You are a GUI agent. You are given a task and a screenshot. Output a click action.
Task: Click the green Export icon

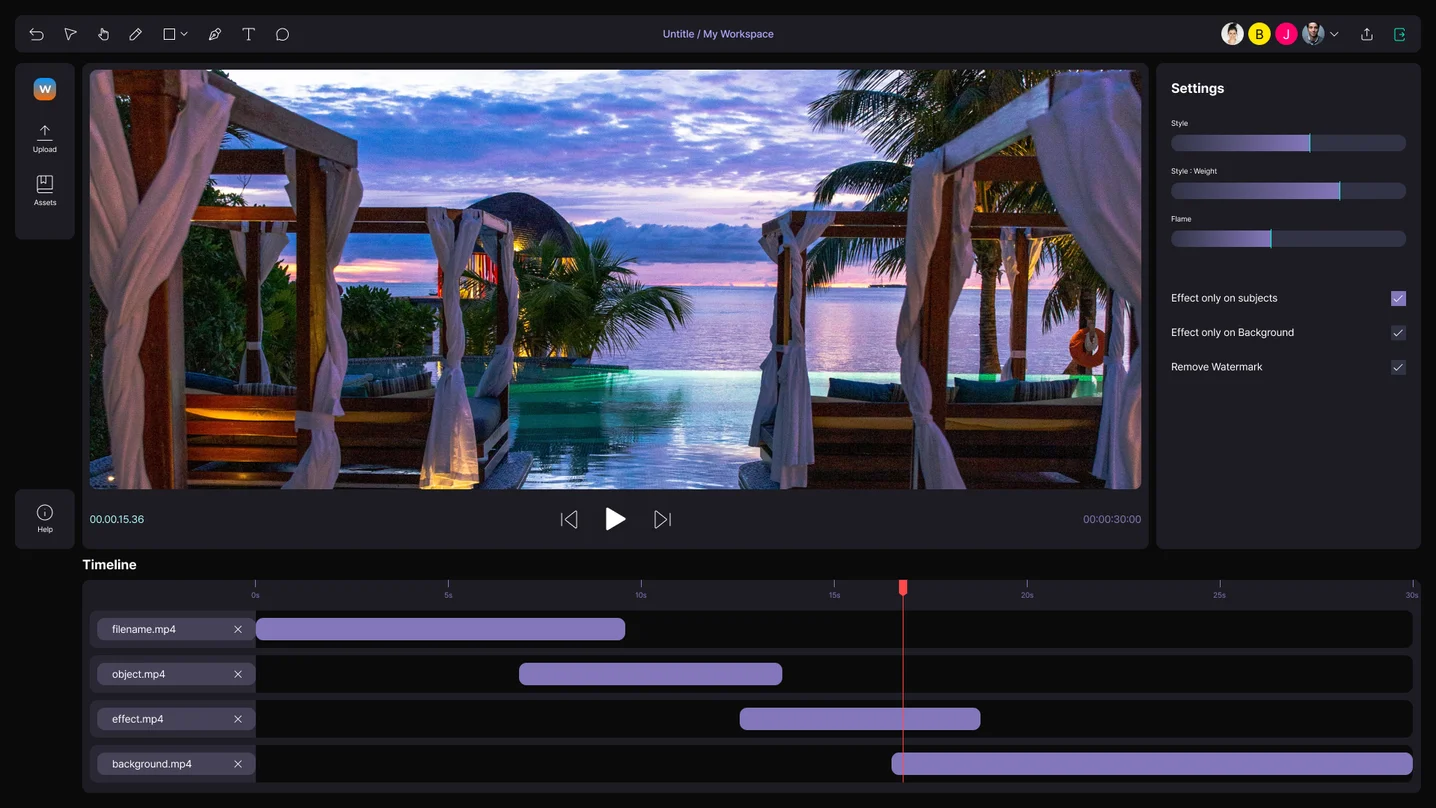coord(1400,33)
